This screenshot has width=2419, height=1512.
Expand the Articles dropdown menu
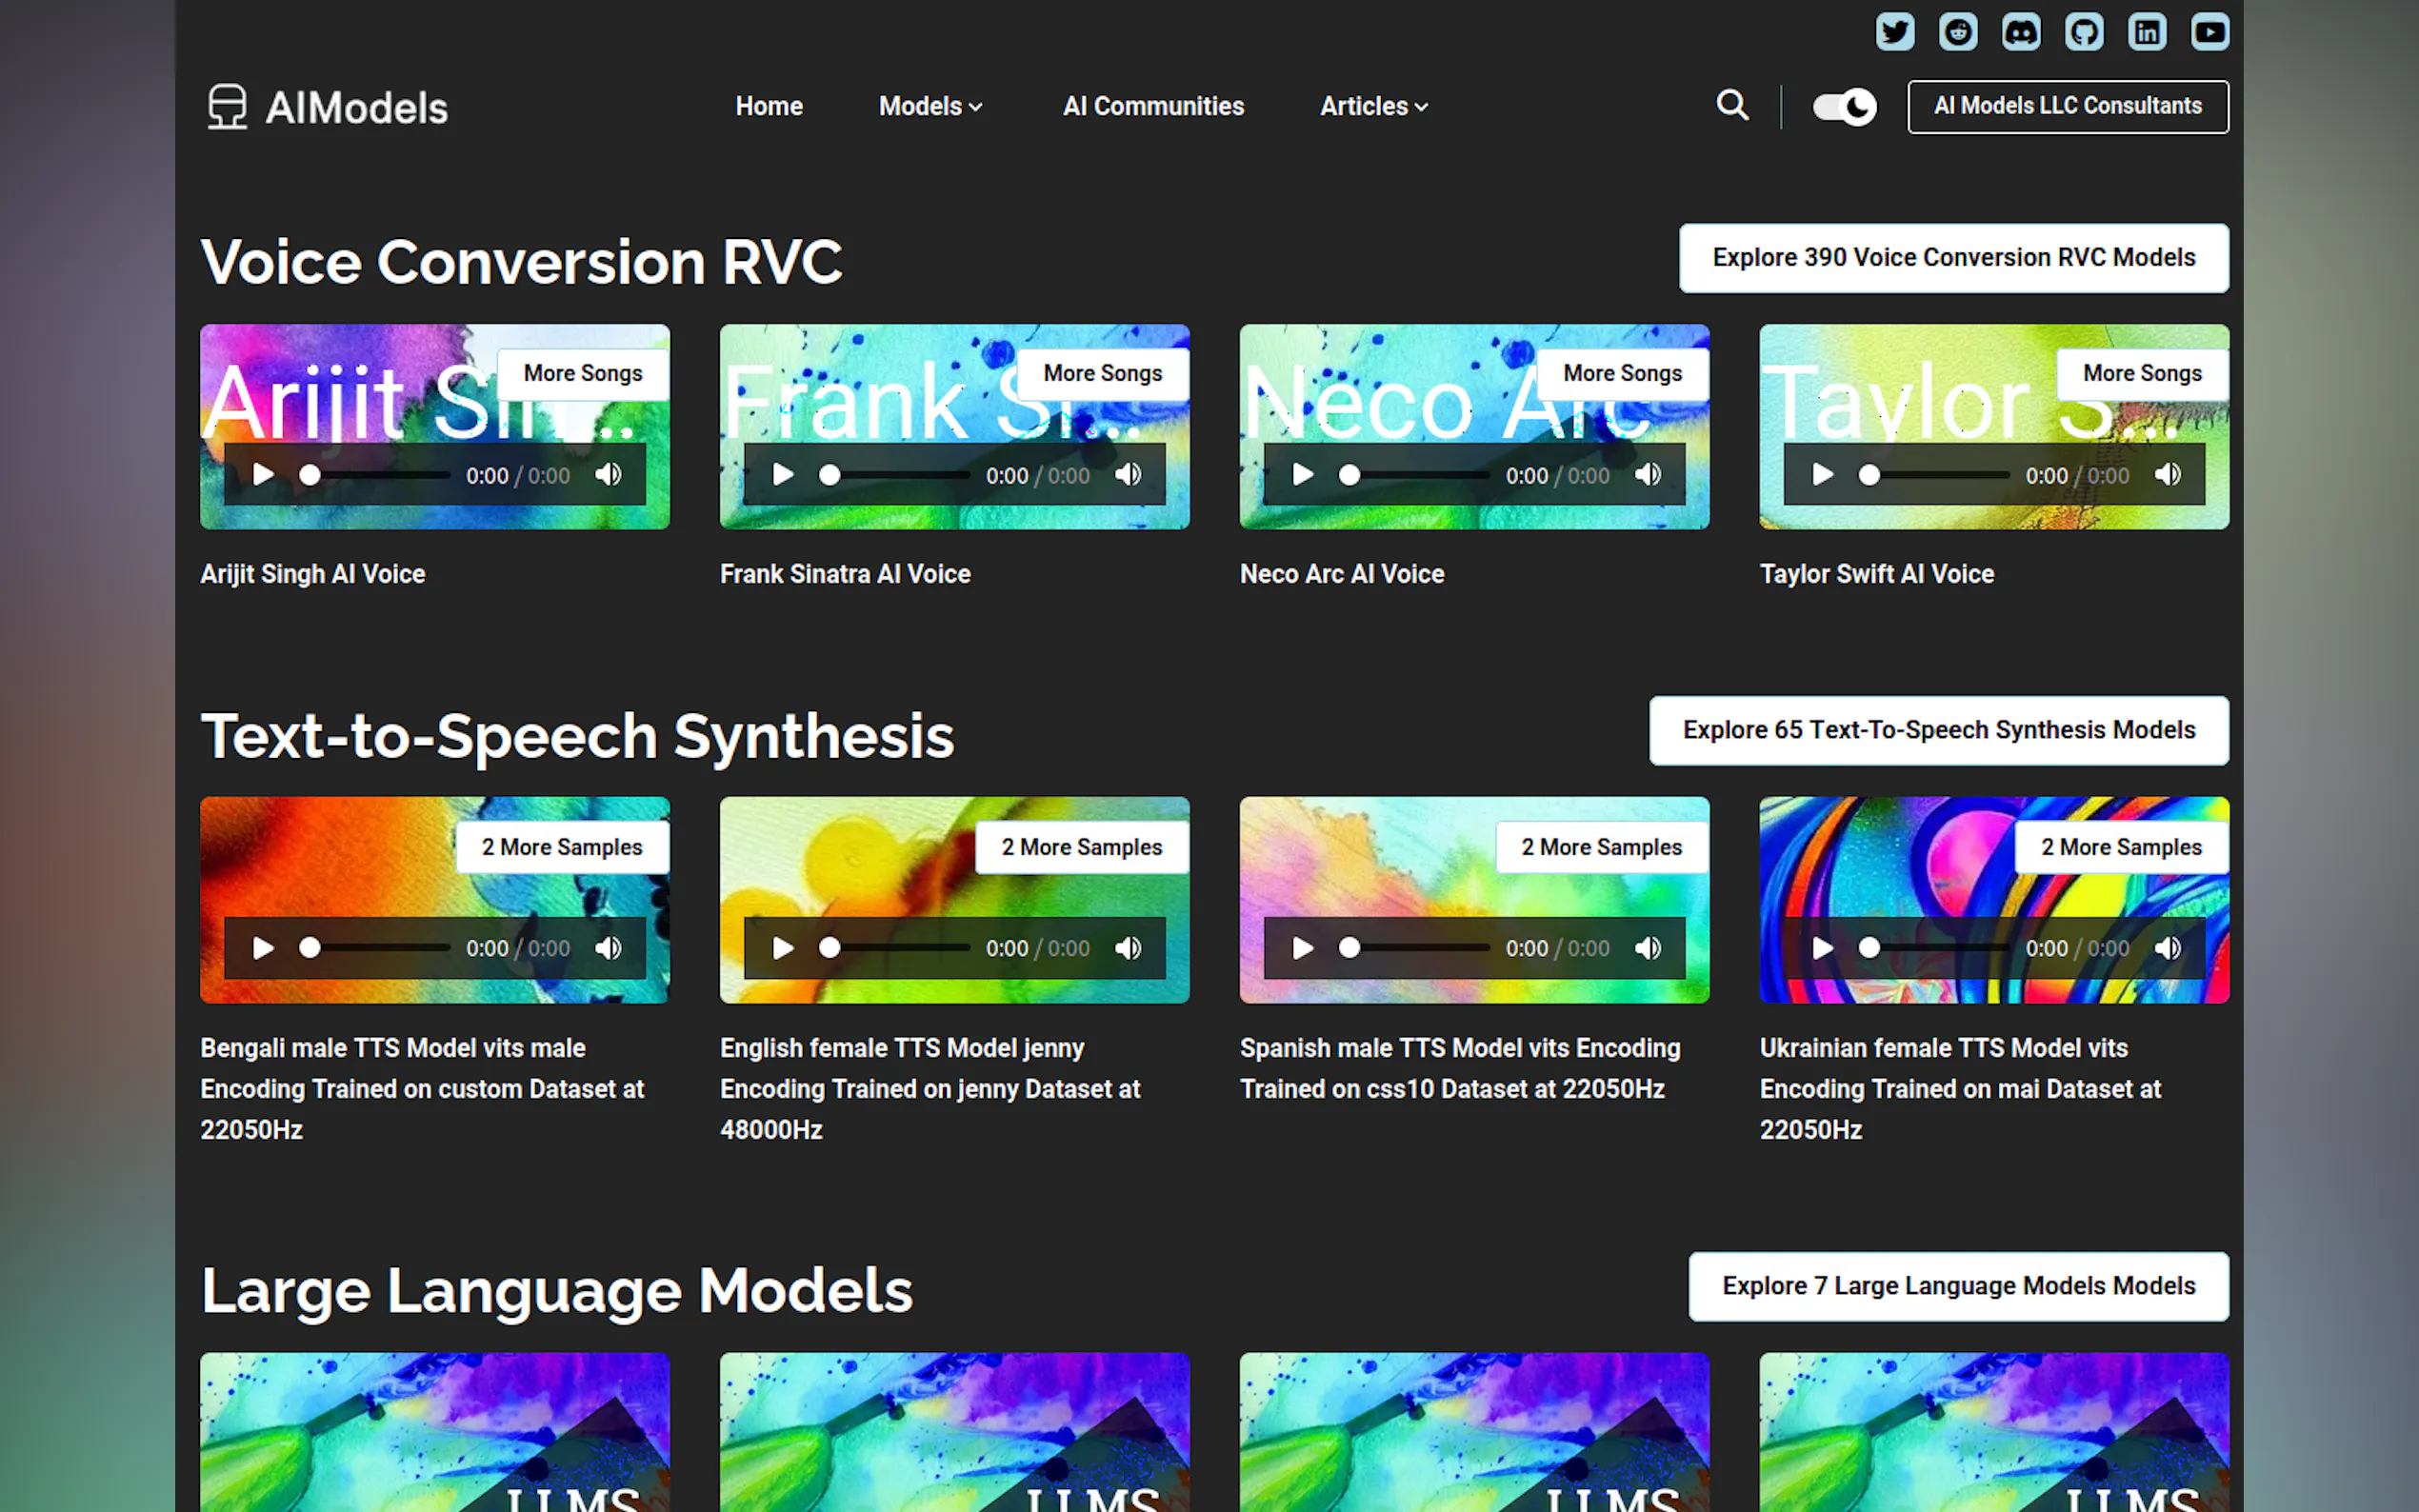pyautogui.click(x=1373, y=106)
